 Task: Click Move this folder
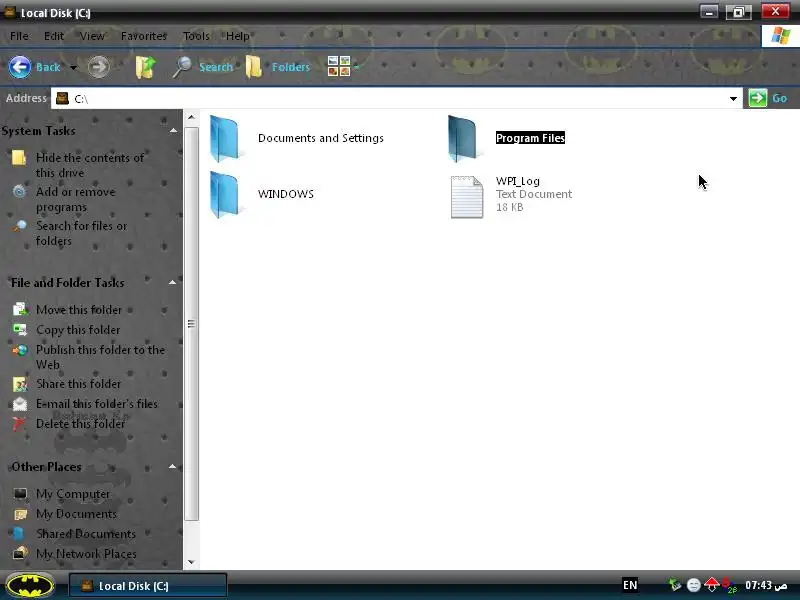(x=79, y=310)
